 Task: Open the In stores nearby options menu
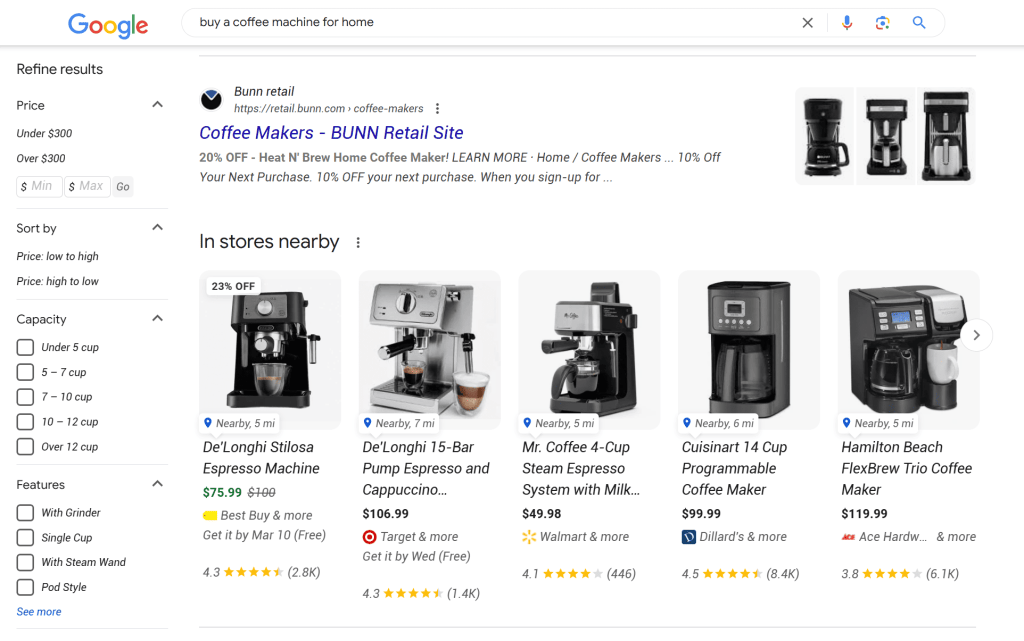pos(358,241)
